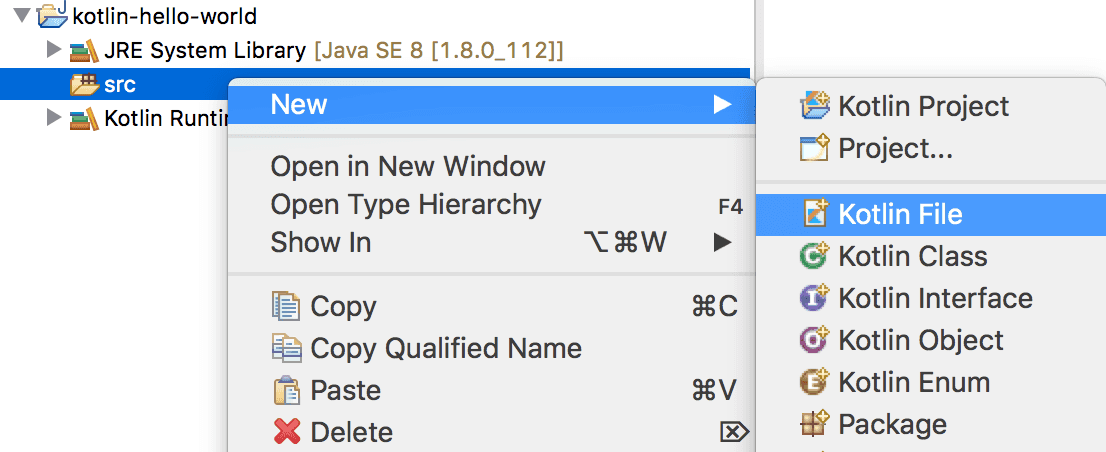Click the Kotlin Interface icon

coord(815,298)
